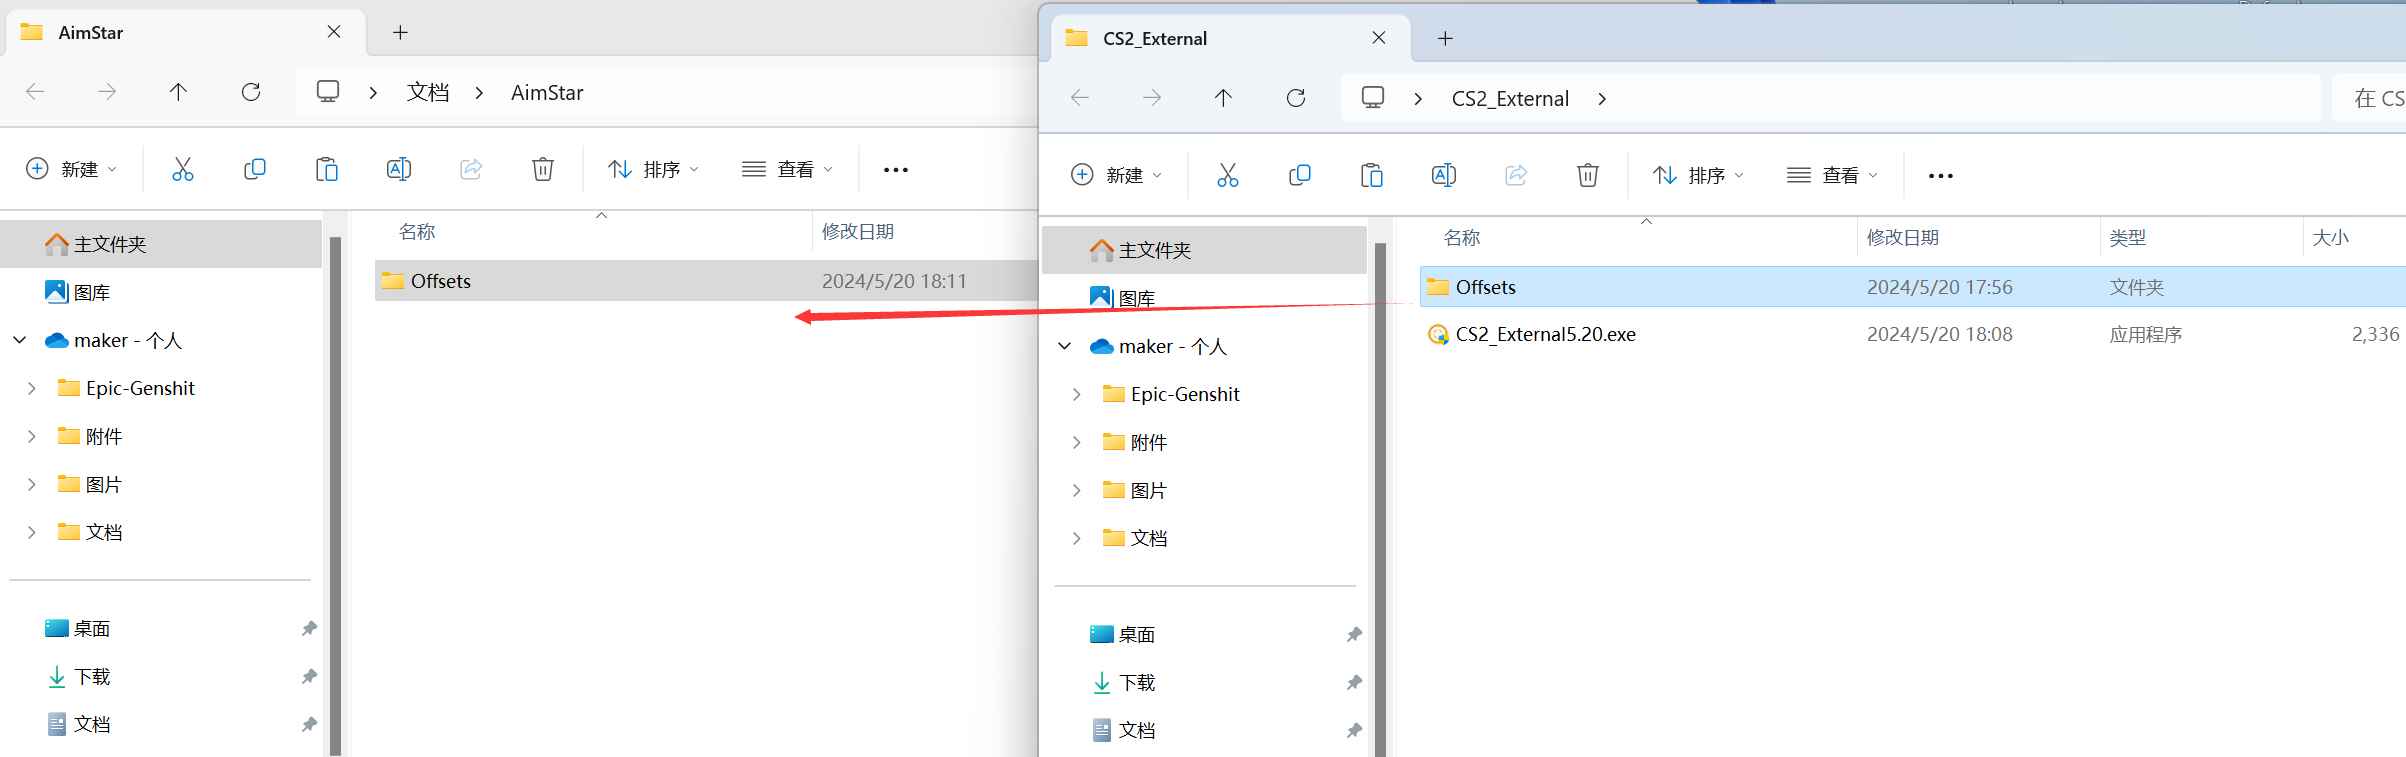This screenshot has height=757, width=2406.
Task: Select the Rename icon in AimStar toolbar
Action: tap(399, 168)
